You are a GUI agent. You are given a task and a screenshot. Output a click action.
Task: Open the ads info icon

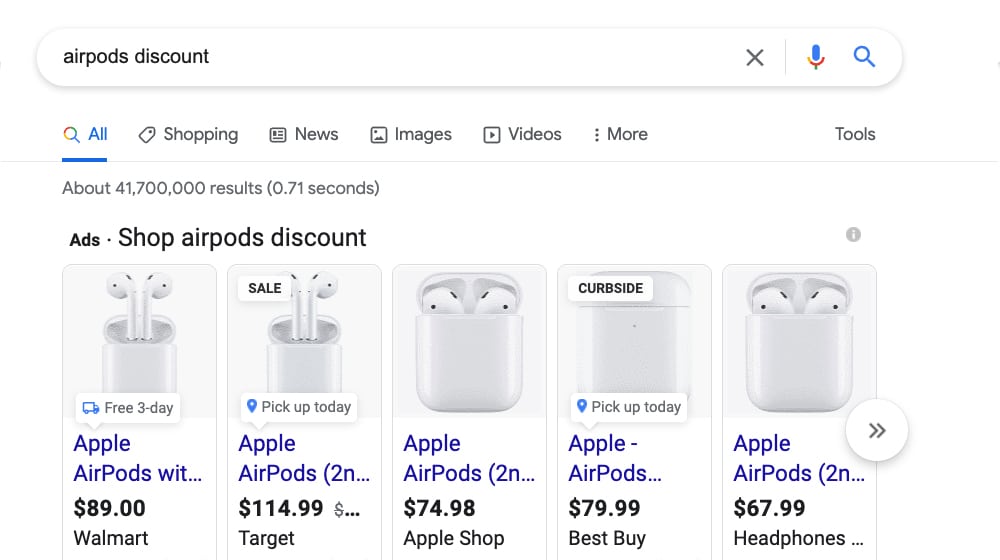pos(853,235)
